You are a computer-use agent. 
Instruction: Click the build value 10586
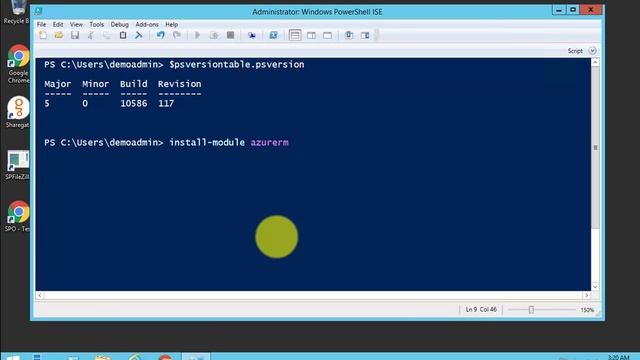point(133,103)
